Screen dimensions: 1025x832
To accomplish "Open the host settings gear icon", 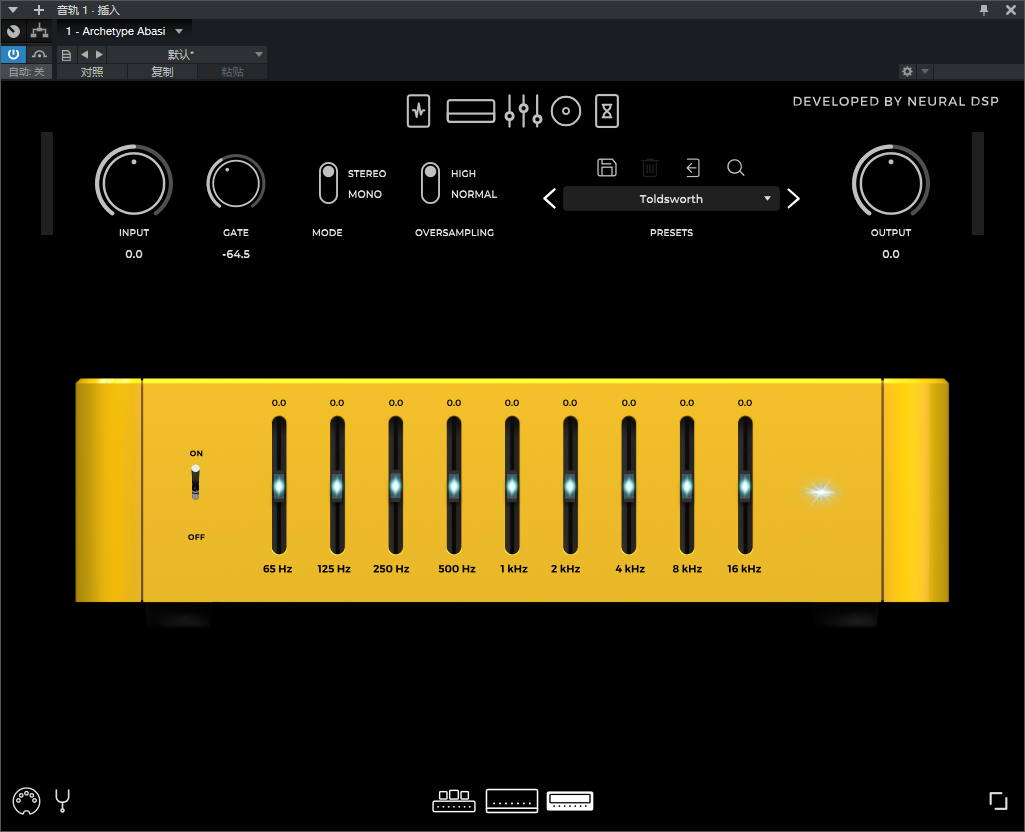I will [907, 71].
